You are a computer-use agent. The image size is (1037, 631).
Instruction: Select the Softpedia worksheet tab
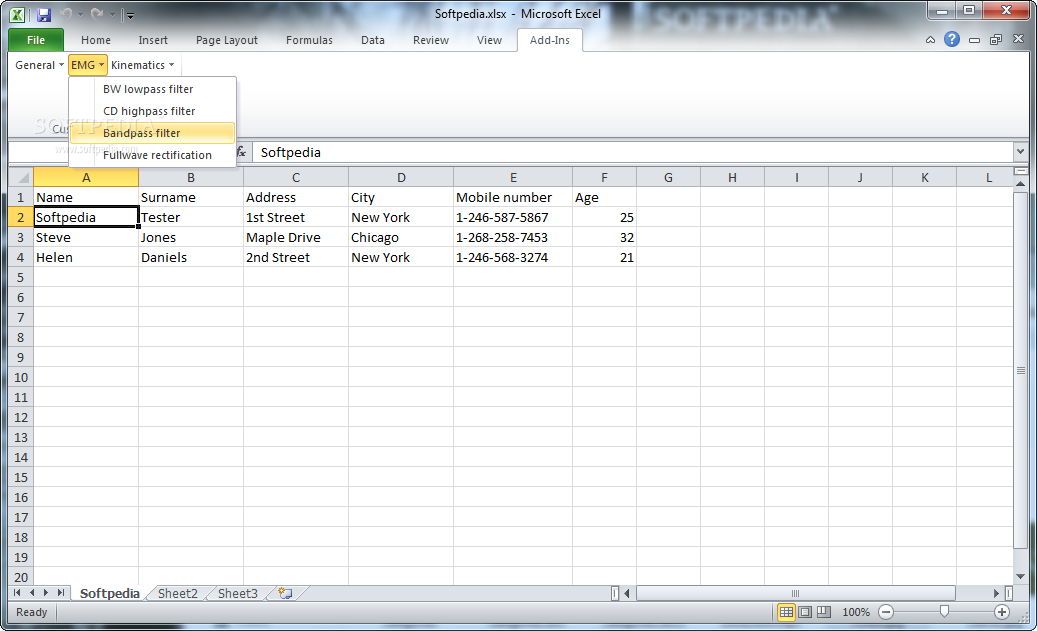click(x=110, y=593)
